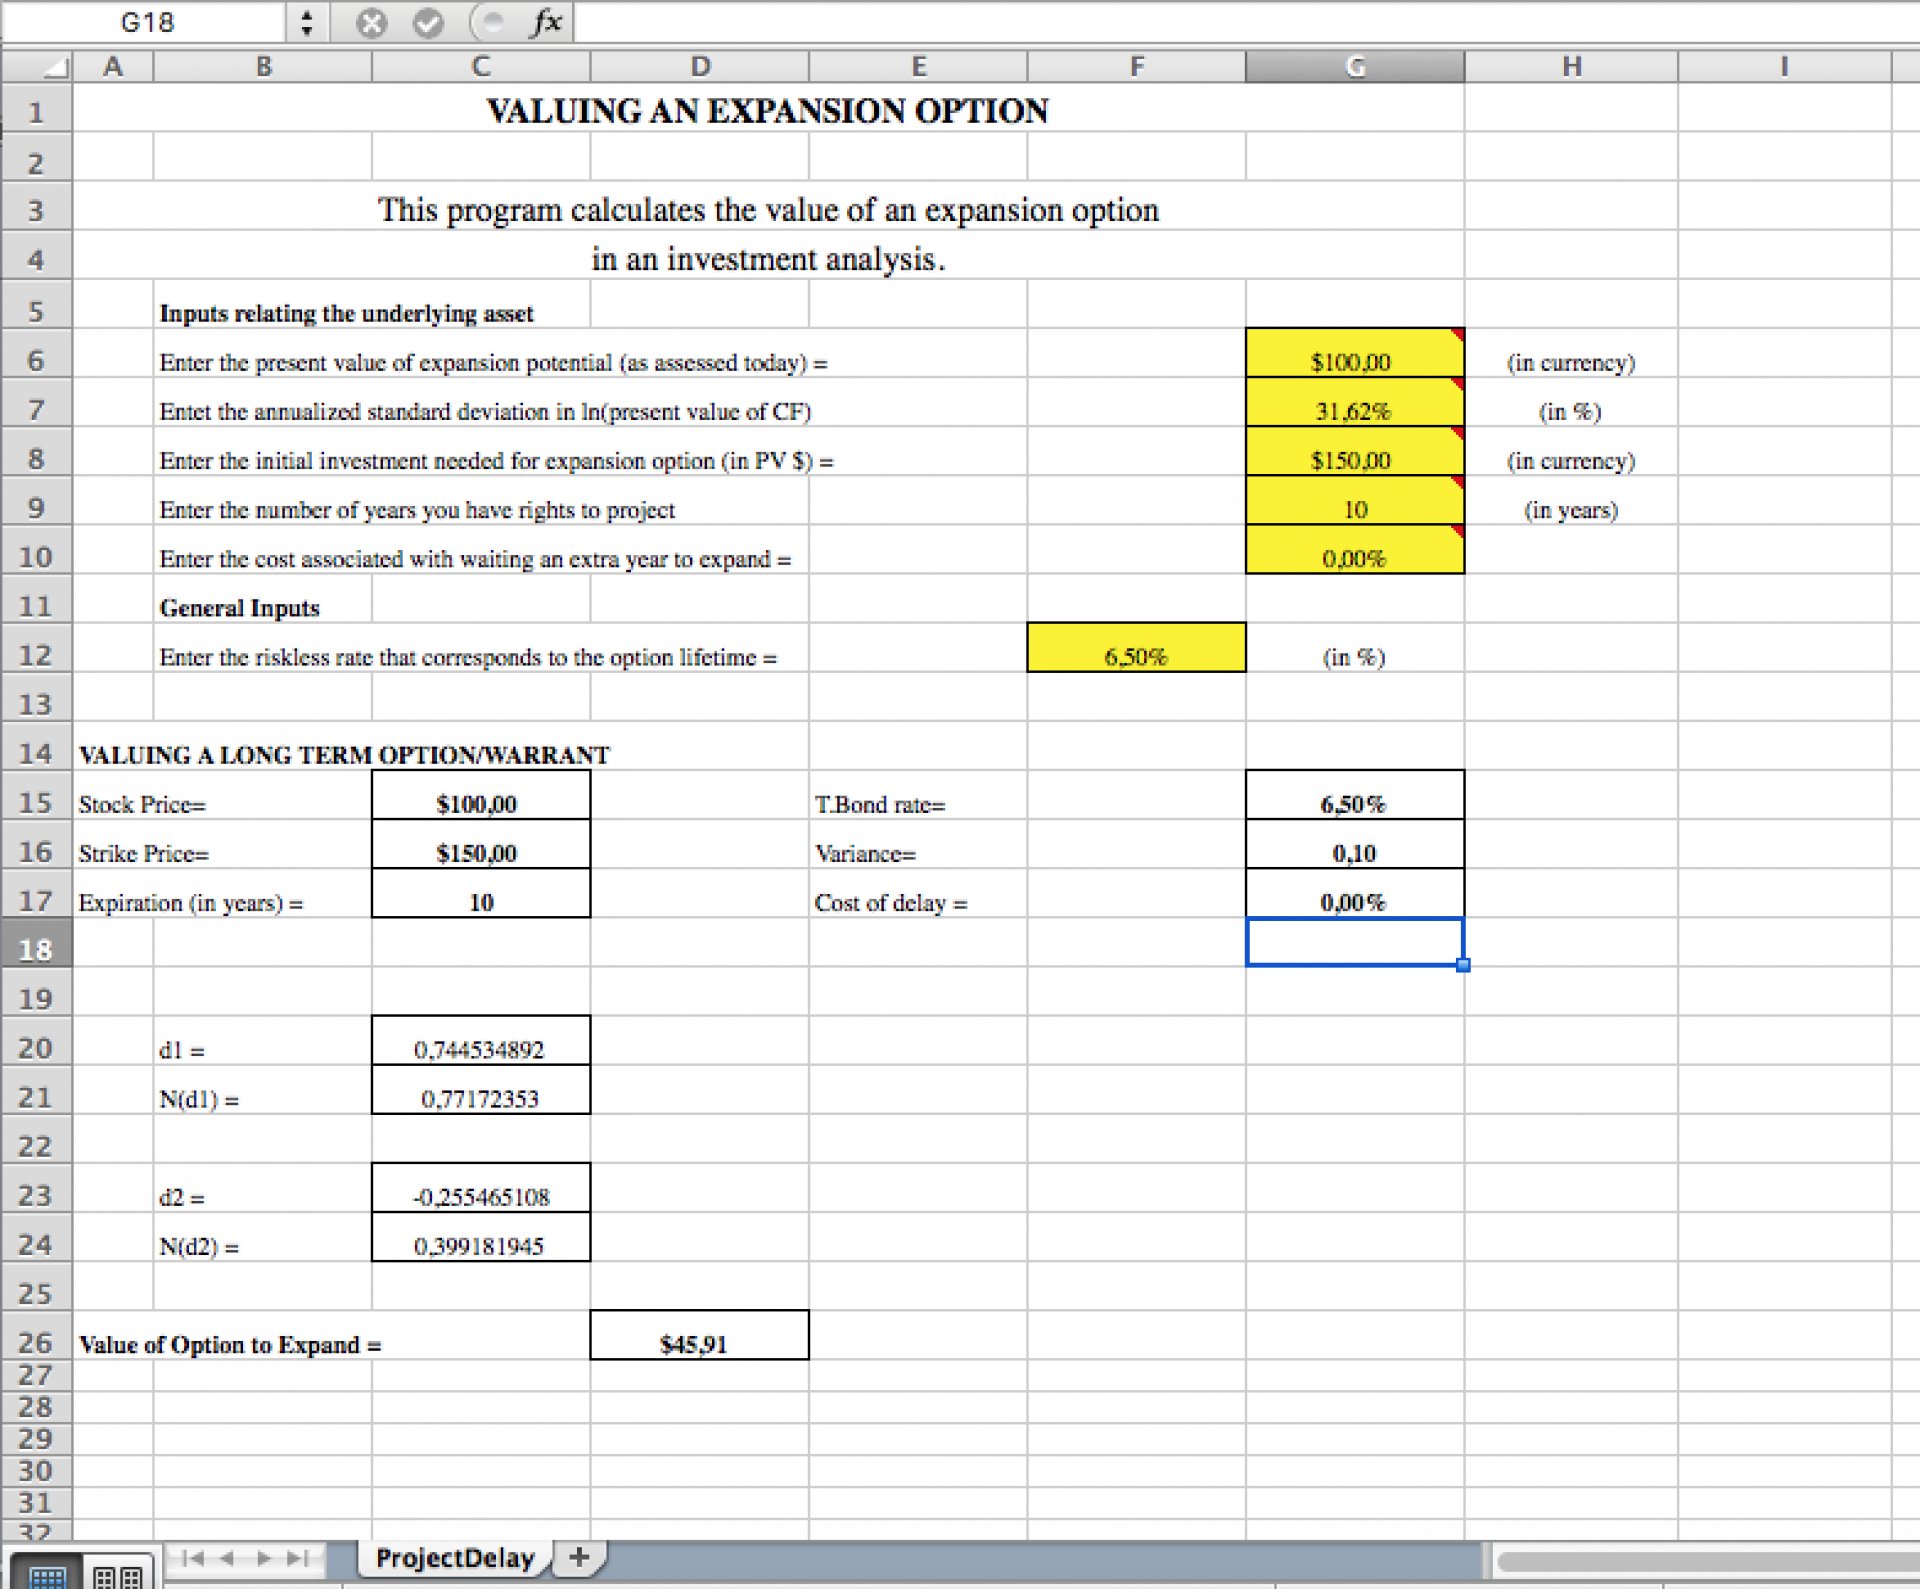Select column I header
1920x1589 pixels.
pos(1784,66)
